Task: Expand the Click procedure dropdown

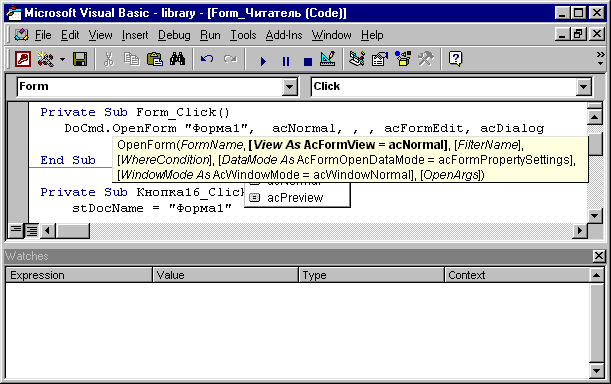Action: [583, 87]
